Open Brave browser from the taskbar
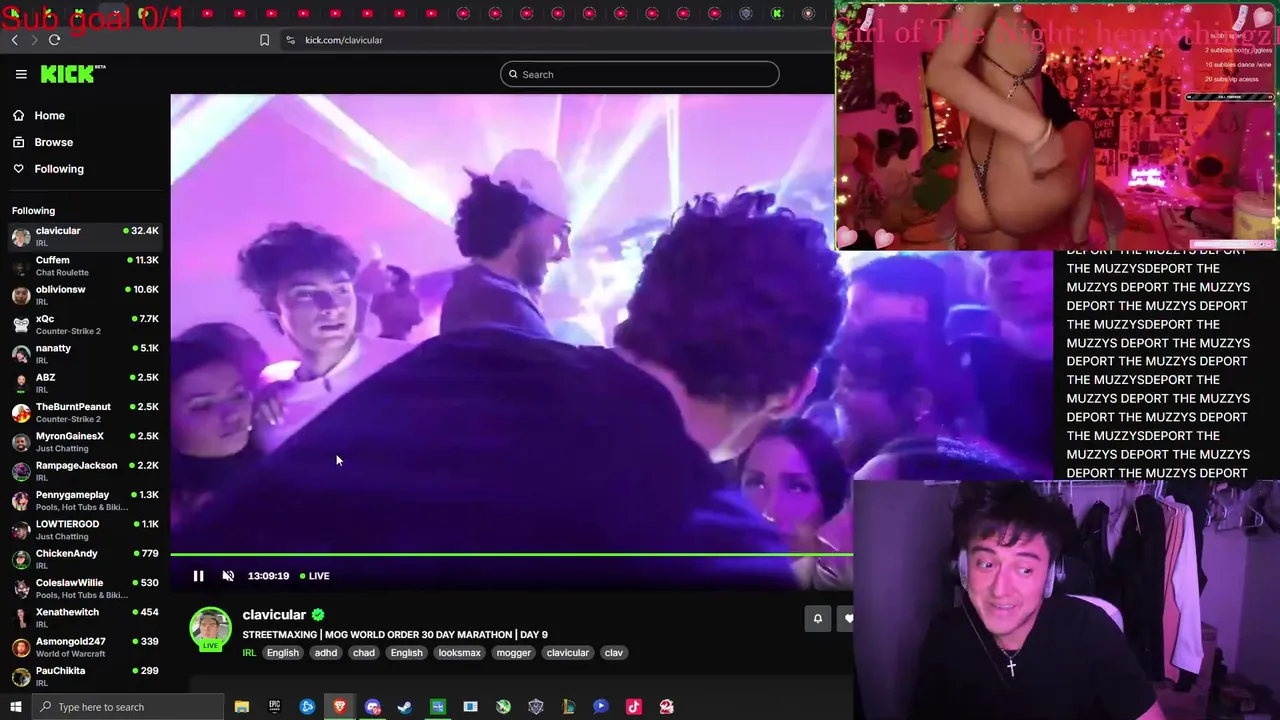Viewport: 1280px width, 720px height. 340,707
